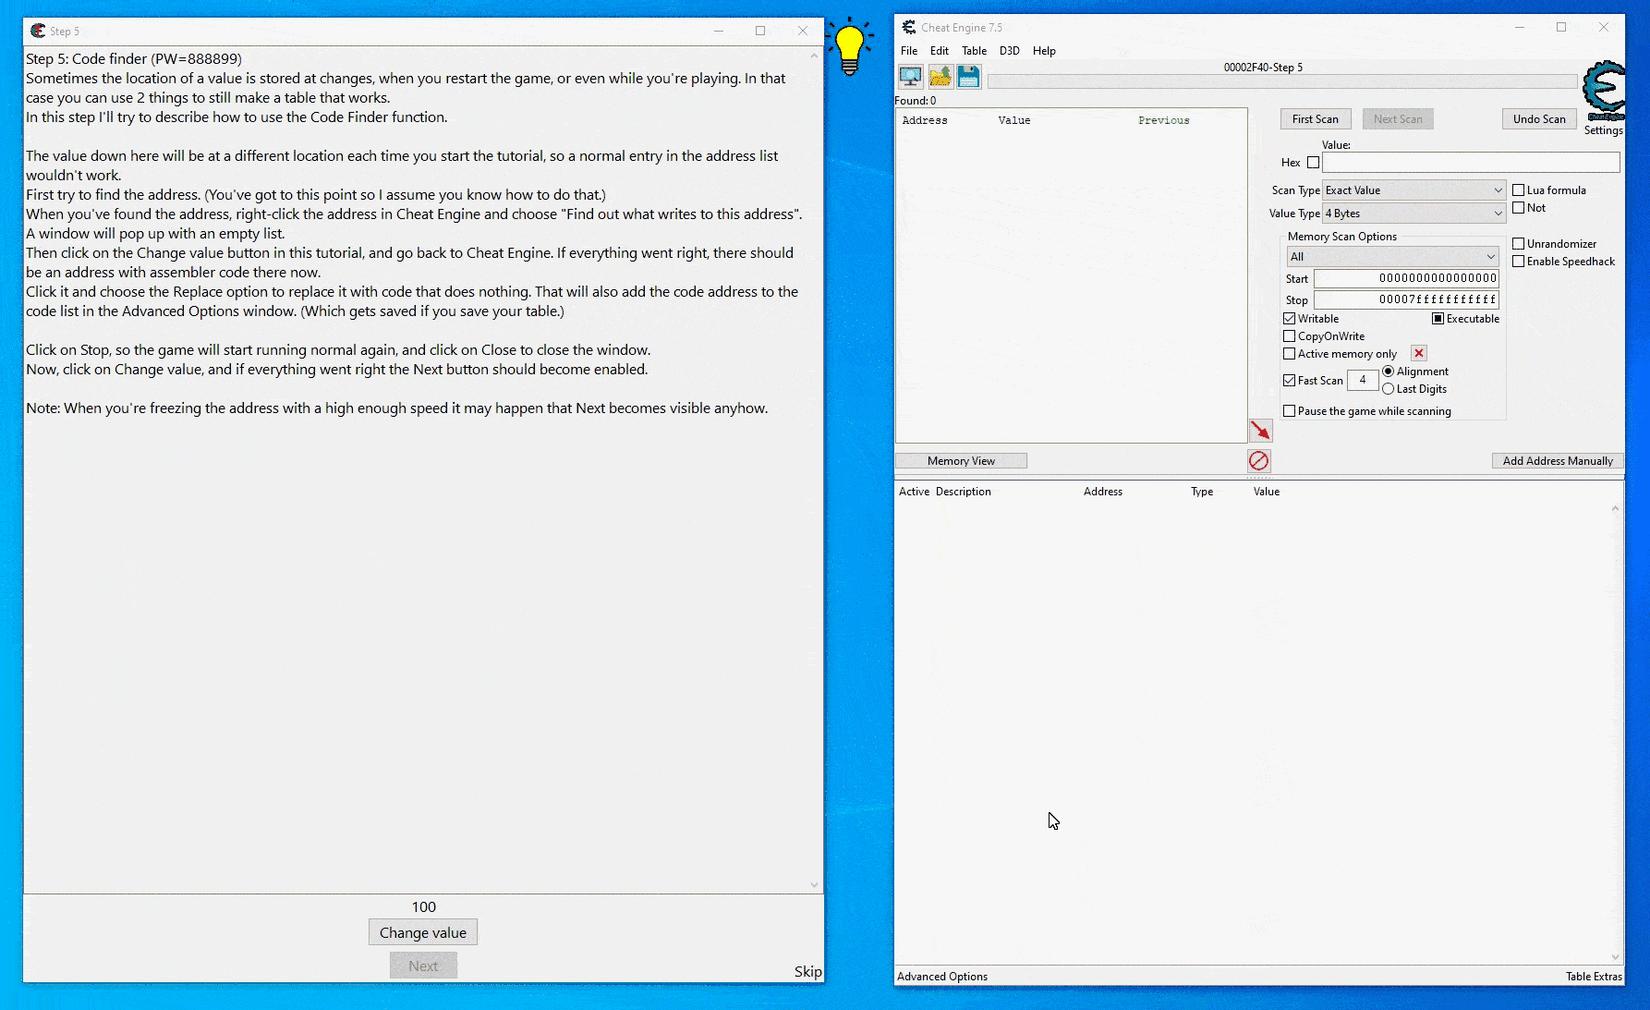Screen dimensions: 1650x1010
Task: Open Advanced Options
Action: (942, 977)
